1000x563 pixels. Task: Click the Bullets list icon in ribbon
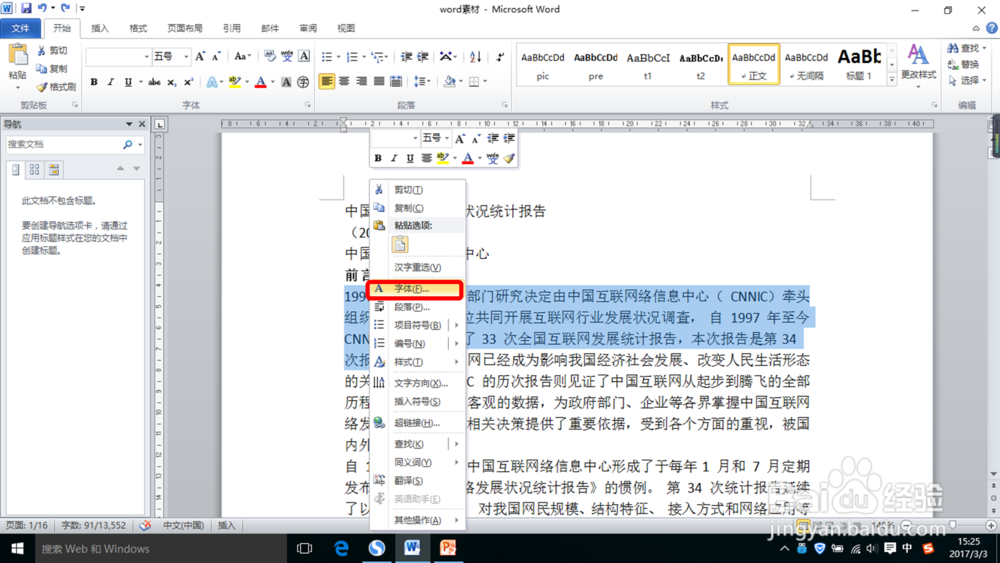tap(327, 57)
